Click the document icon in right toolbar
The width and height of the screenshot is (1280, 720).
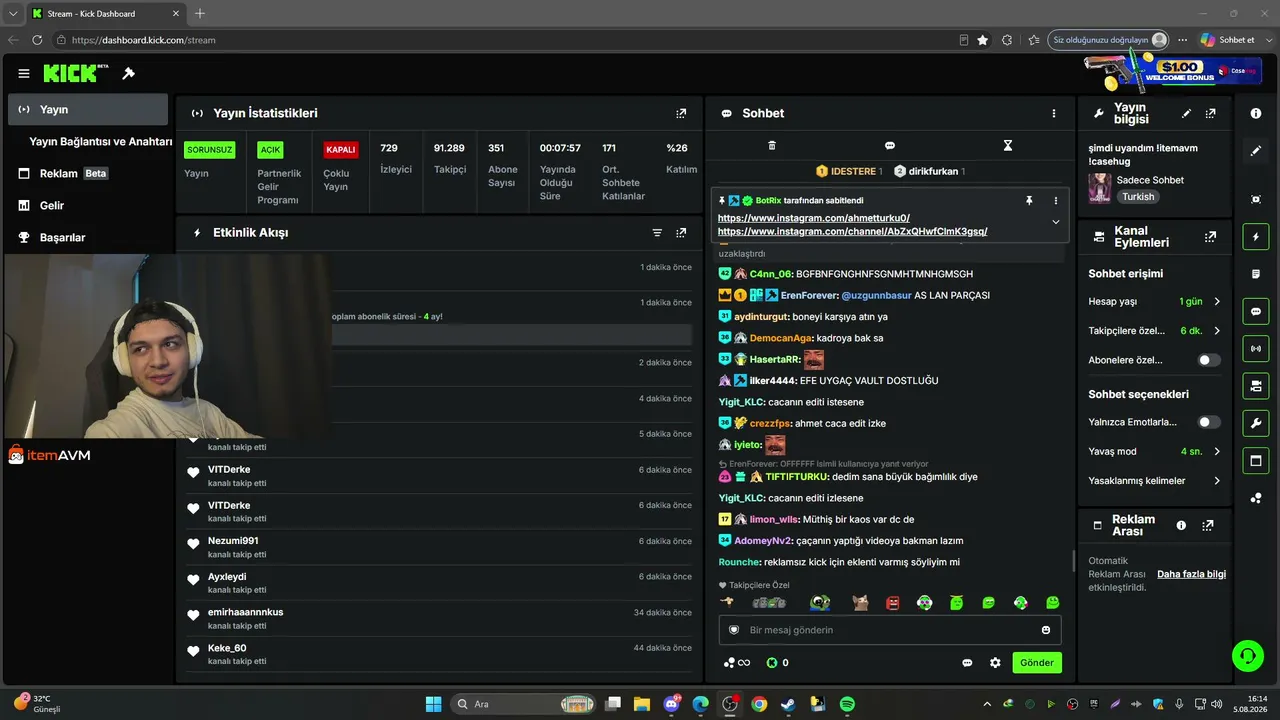(1256, 274)
